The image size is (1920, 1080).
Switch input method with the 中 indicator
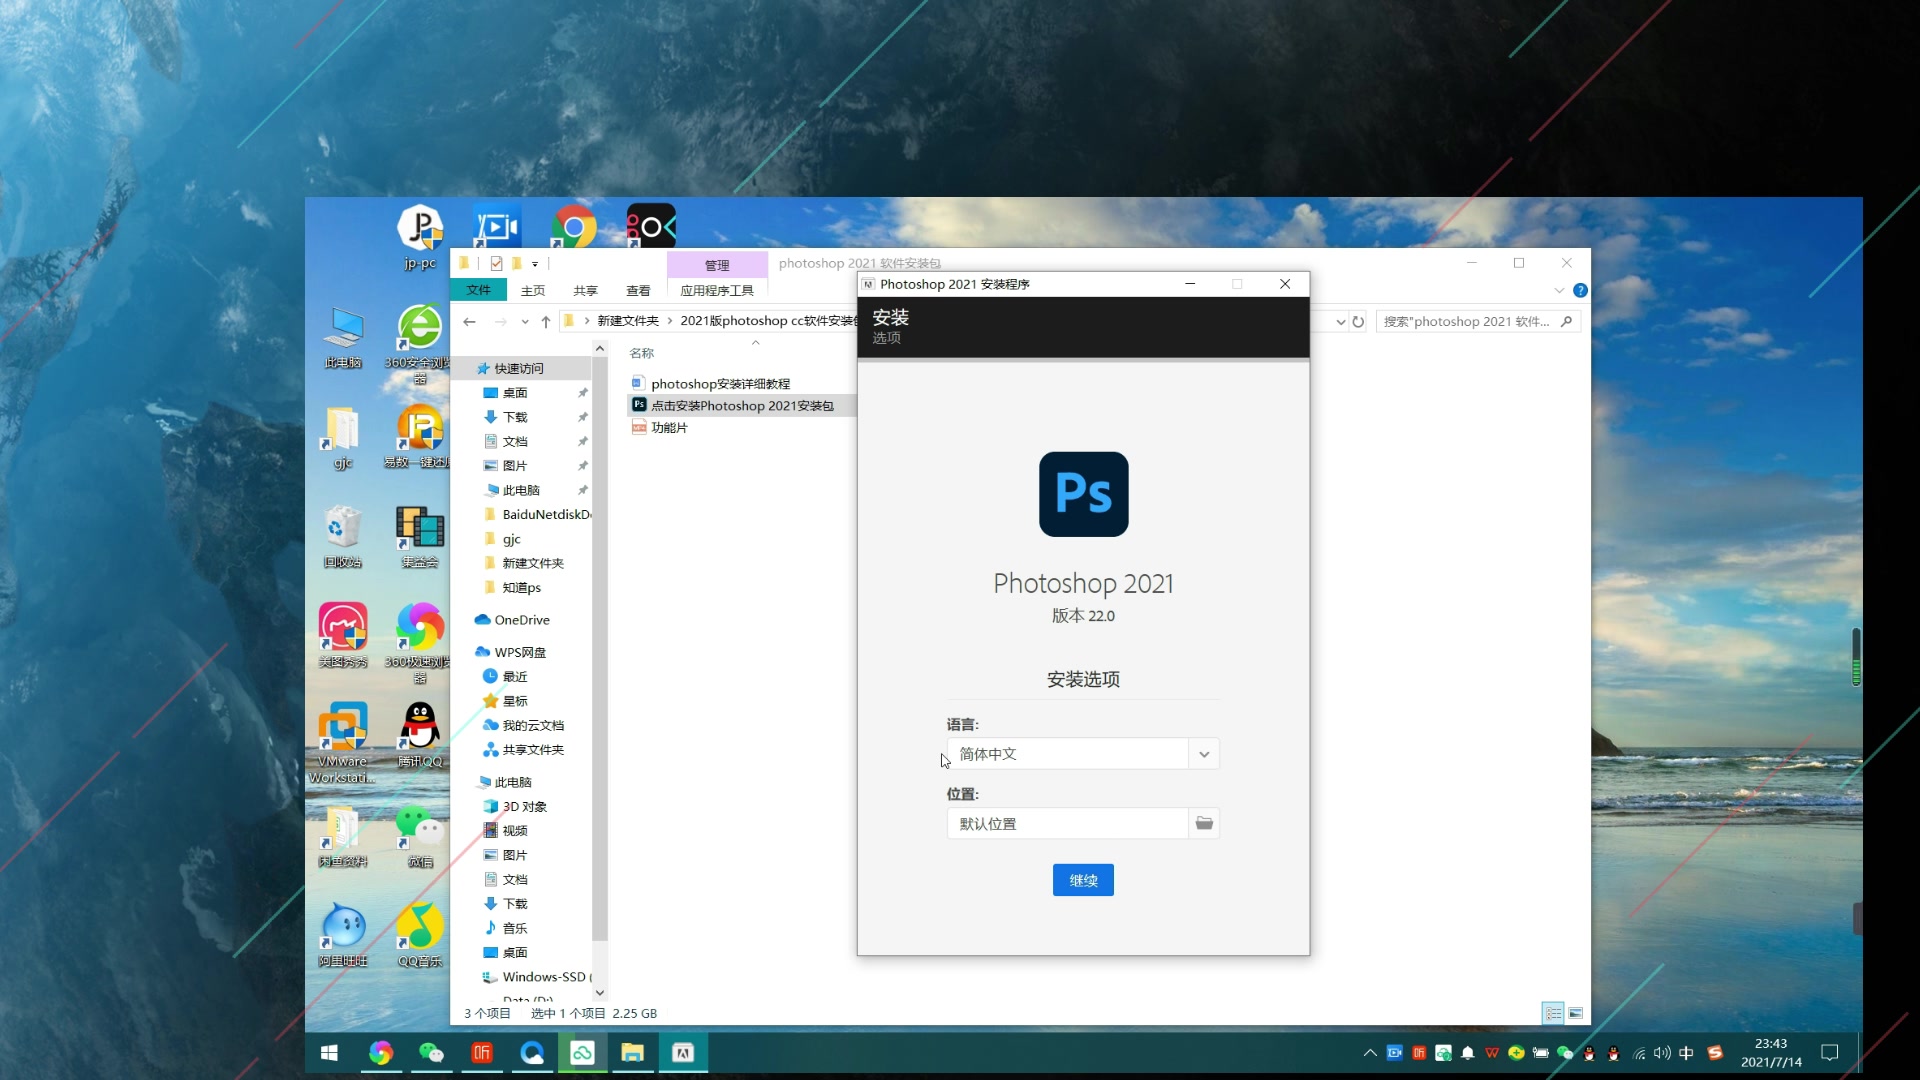[1687, 1052]
